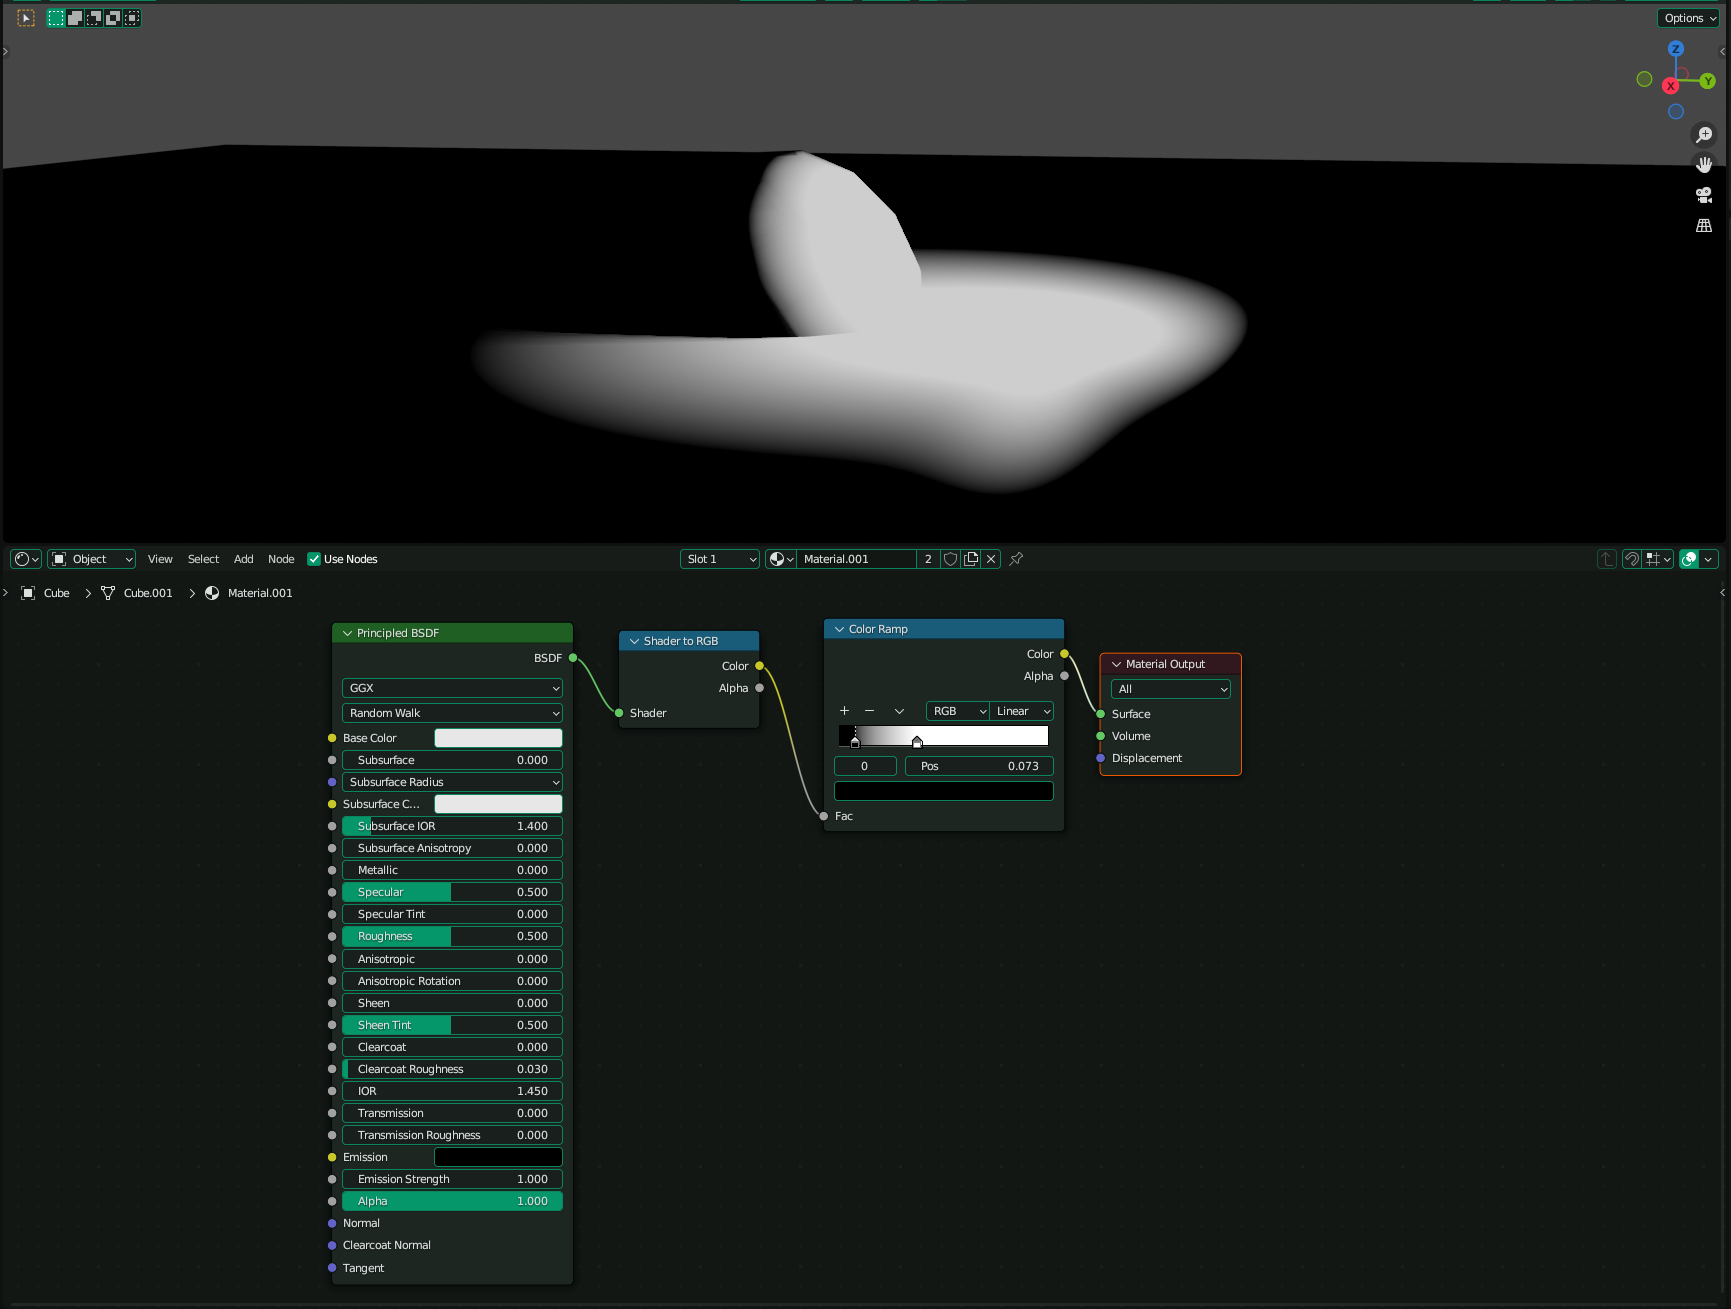Open the Add menu

tap(243, 559)
